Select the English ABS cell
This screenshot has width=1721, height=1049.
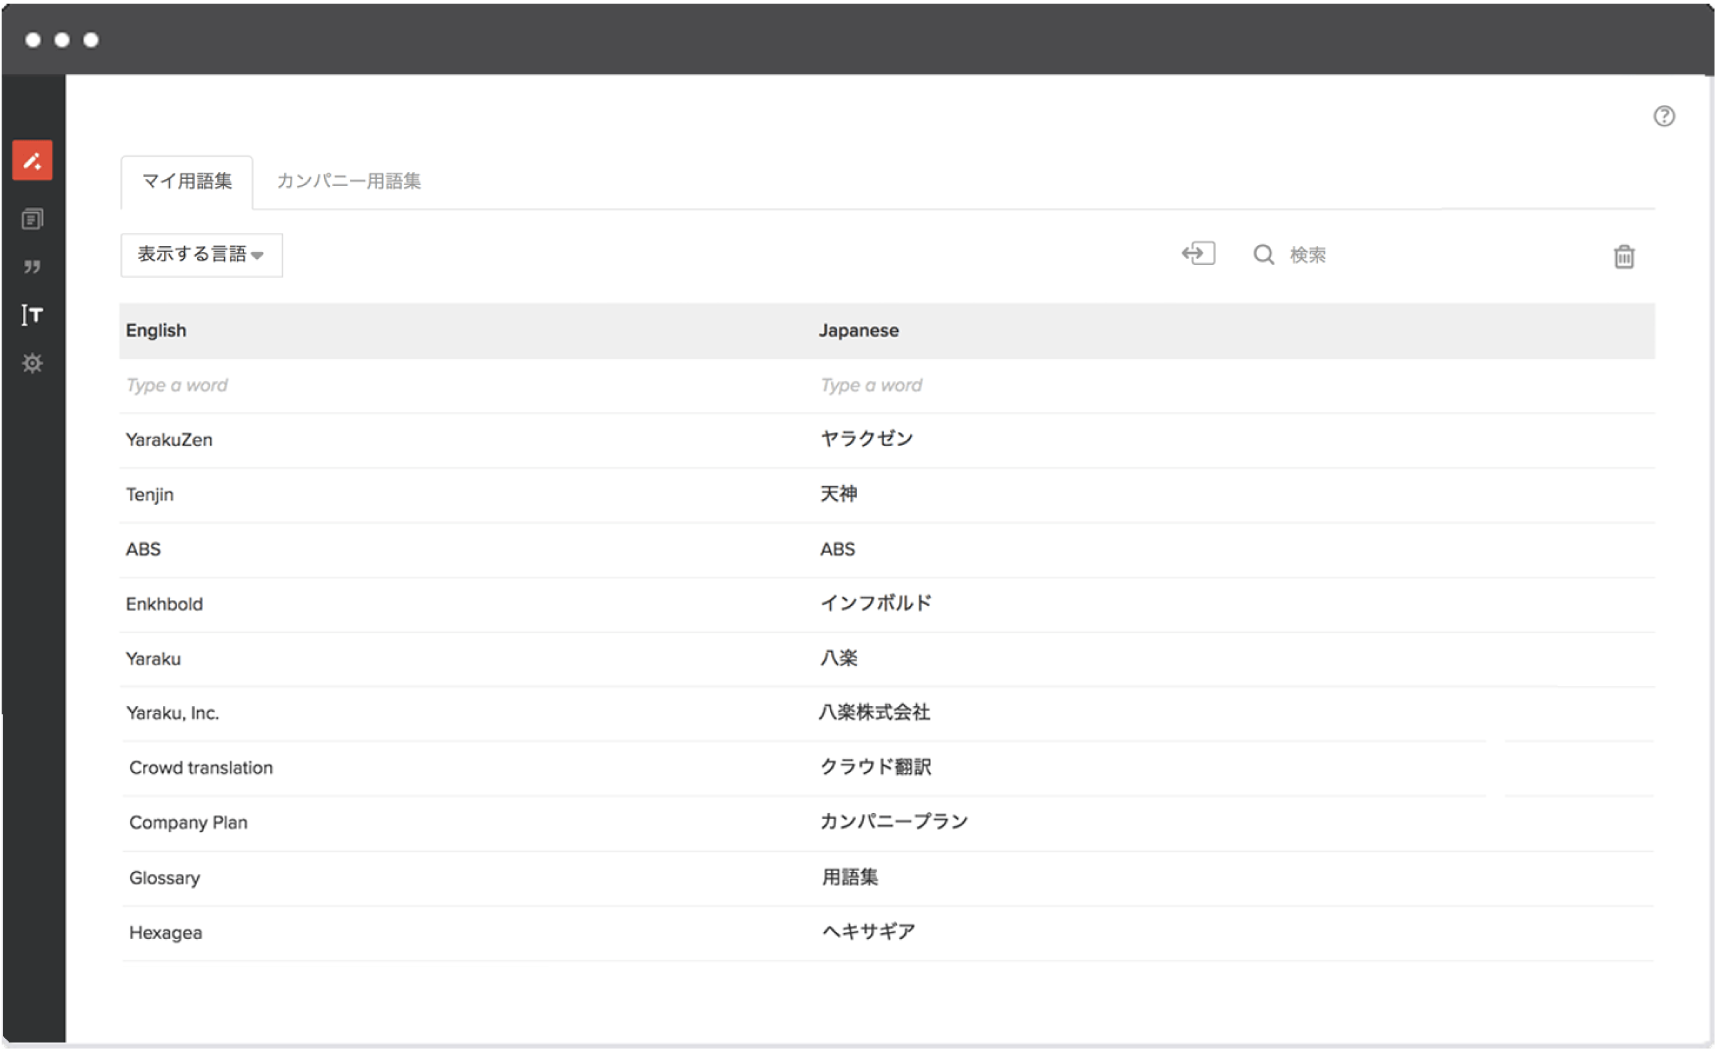(143, 549)
